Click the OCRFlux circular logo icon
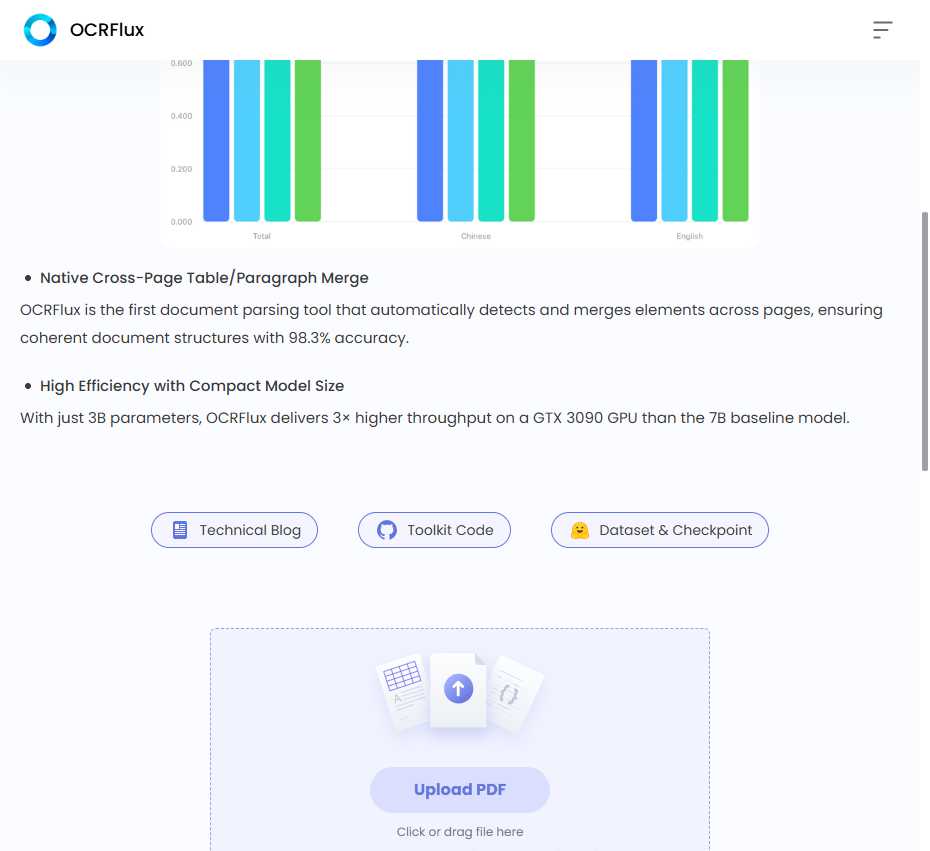This screenshot has height=851, width=930. (40, 30)
